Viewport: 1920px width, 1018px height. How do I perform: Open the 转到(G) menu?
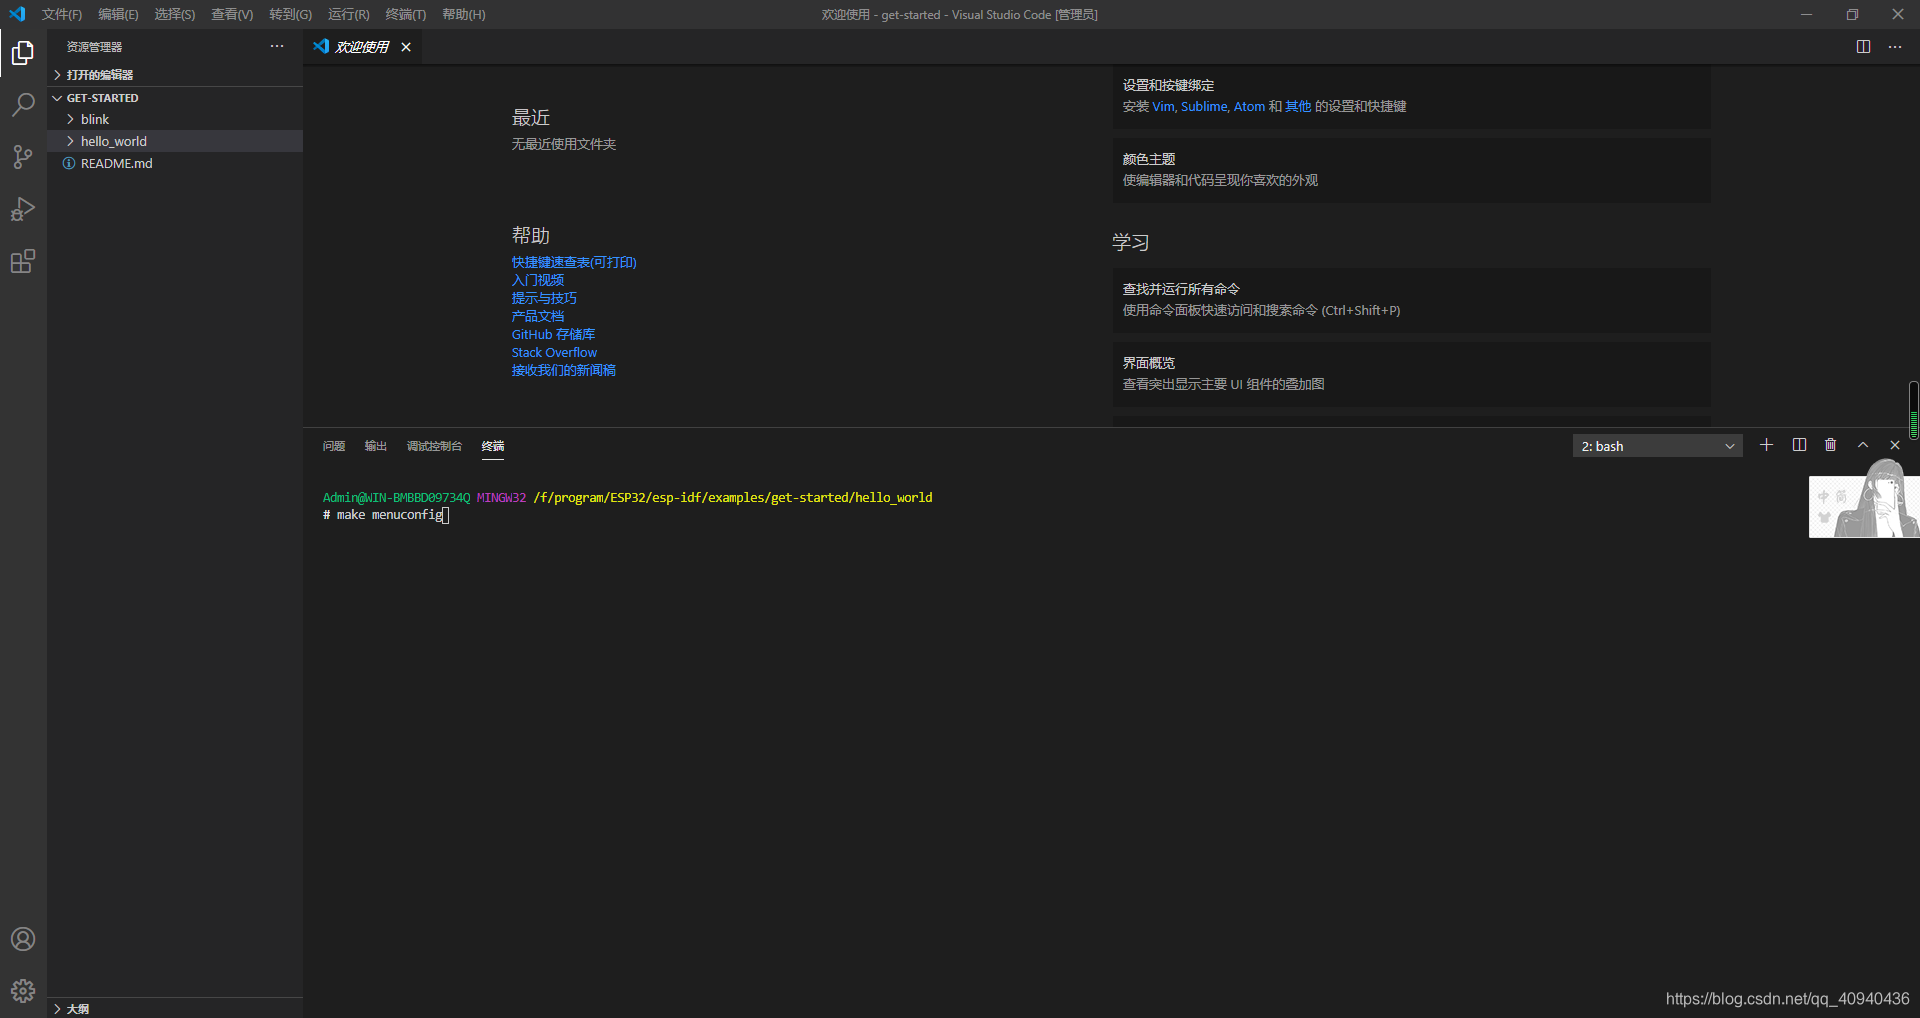click(x=290, y=14)
